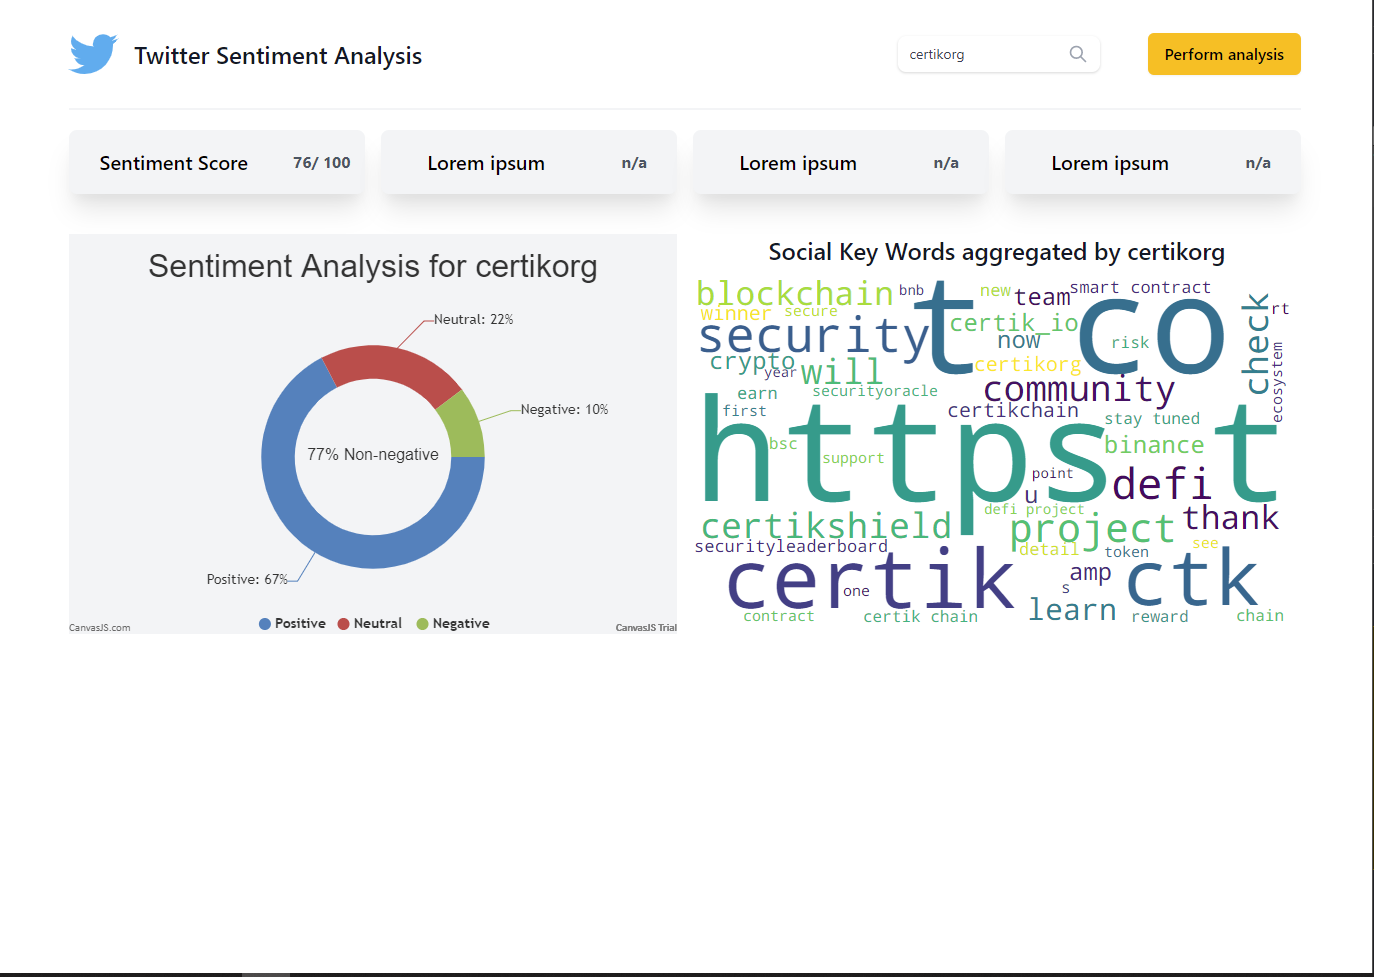The width and height of the screenshot is (1374, 977).
Task: Click the word certikchain in word cloud
Action: pos(1013,410)
